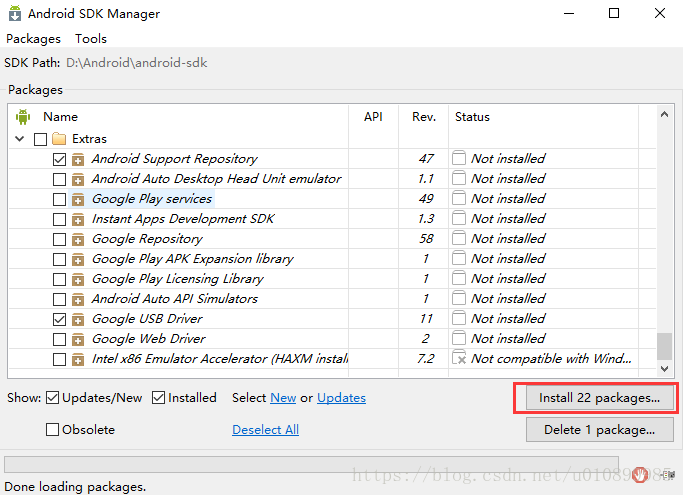Click the red stop hand icon
683x495 pixels.
click(x=641, y=474)
